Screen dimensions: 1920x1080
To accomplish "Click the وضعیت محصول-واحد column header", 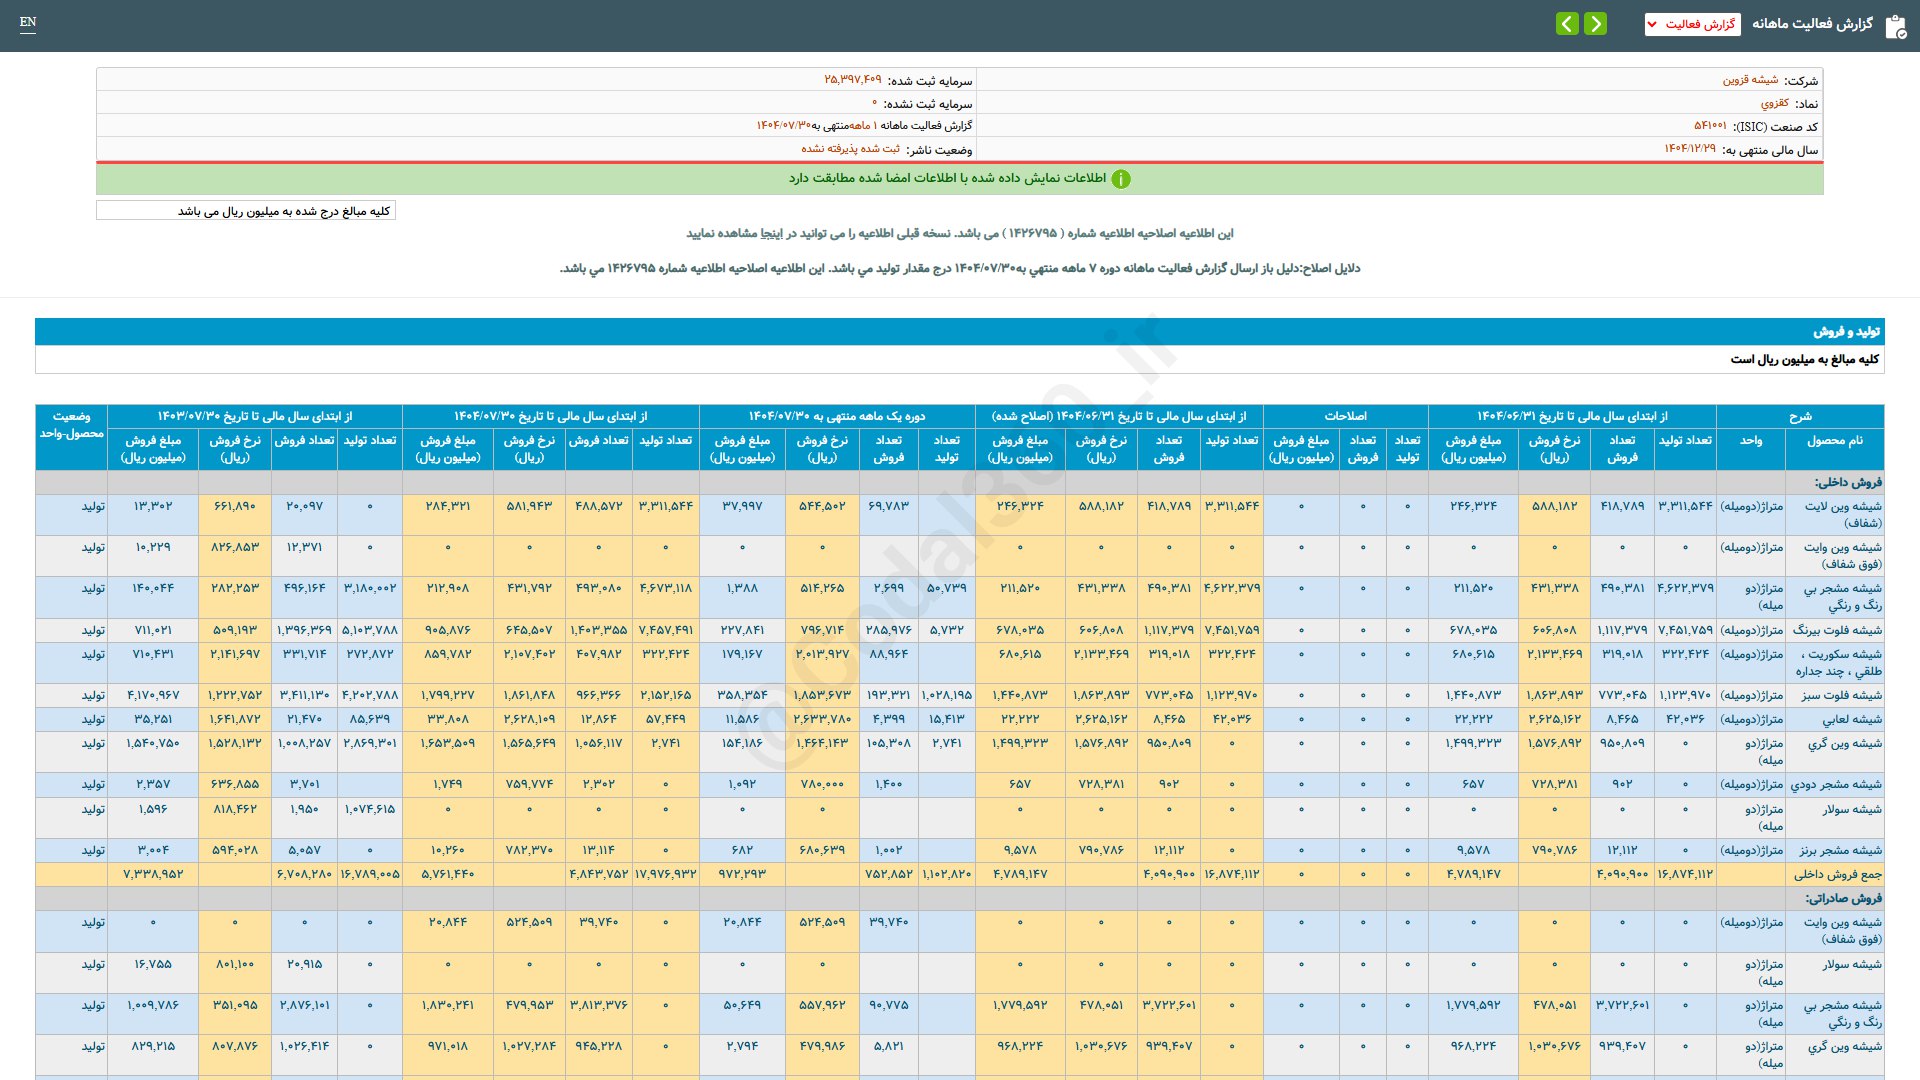I will (71, 425).
